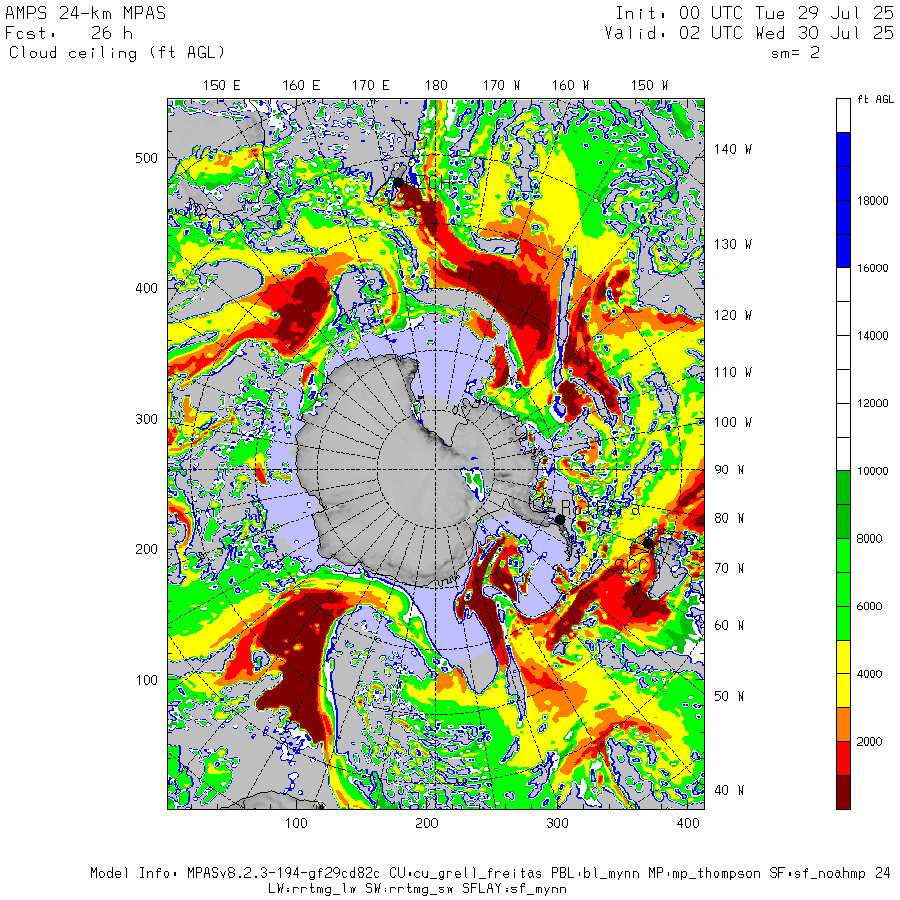The image size is (900, 900).
Task: Click the '130 W' longitude label
Action: click(x=733, y=245)
